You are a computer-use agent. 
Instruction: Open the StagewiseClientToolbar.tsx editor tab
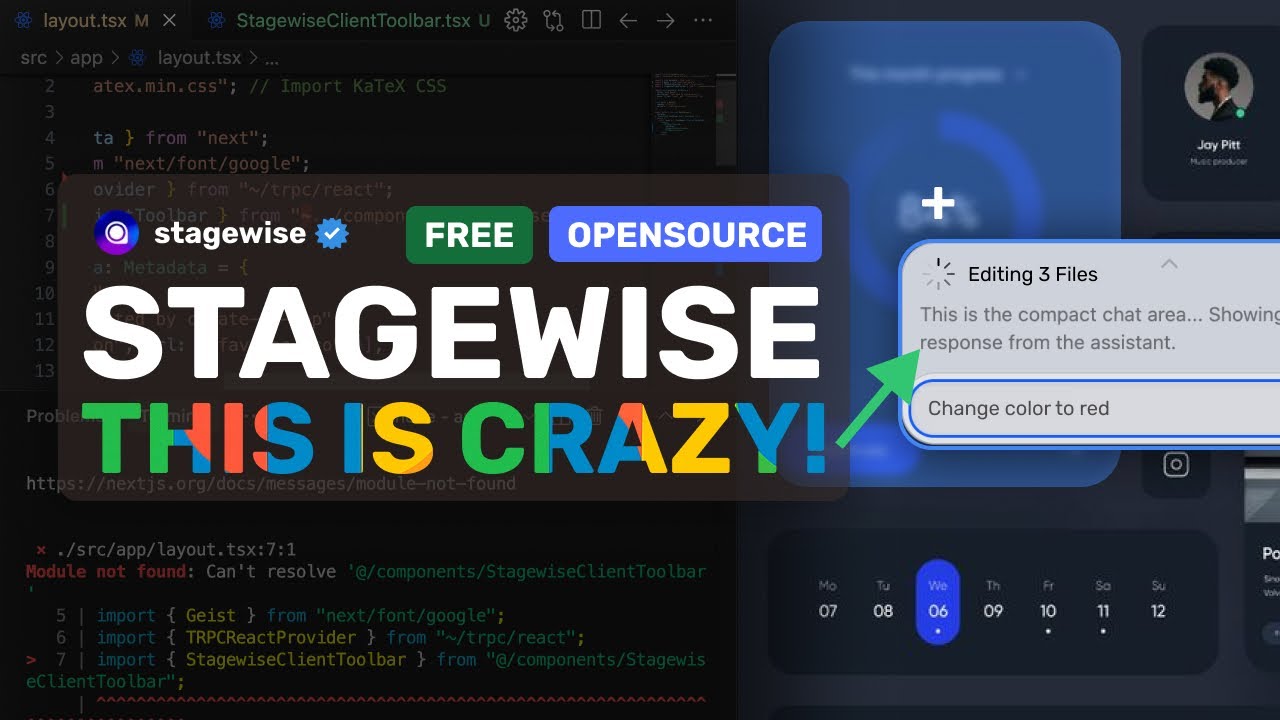351,20
